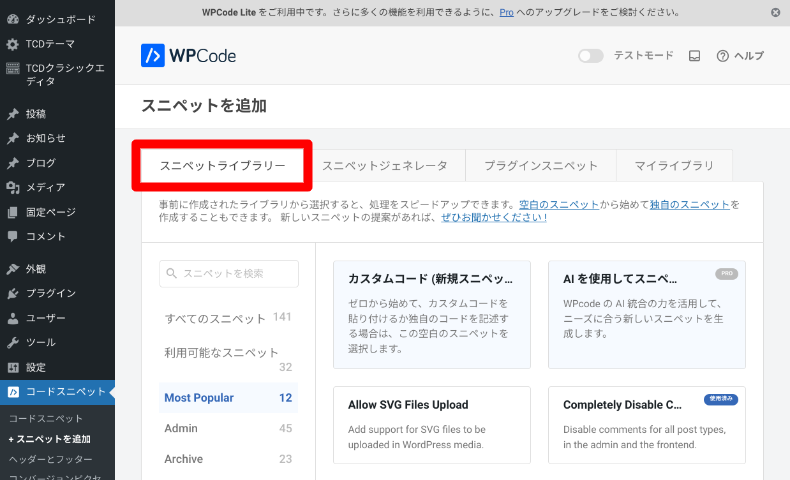Open 固定ページ menu label

pos(51,213)
